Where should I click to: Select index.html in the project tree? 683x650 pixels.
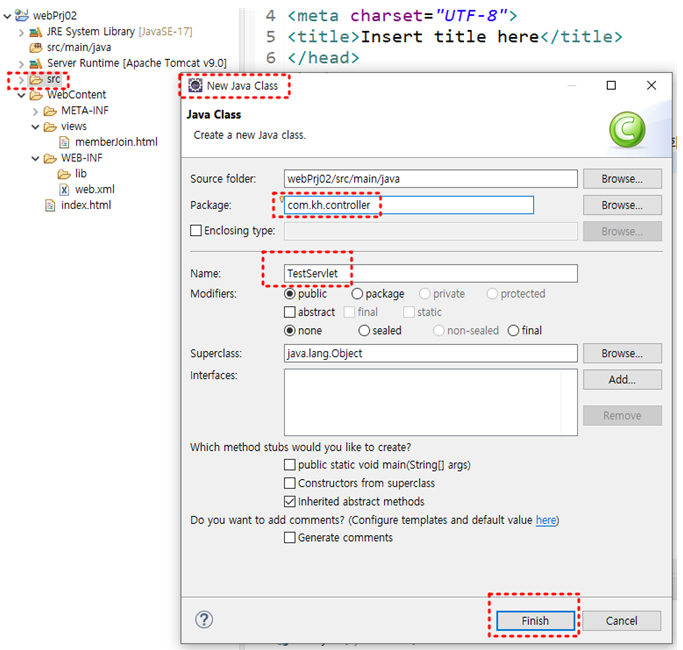(x=86, y=205)
